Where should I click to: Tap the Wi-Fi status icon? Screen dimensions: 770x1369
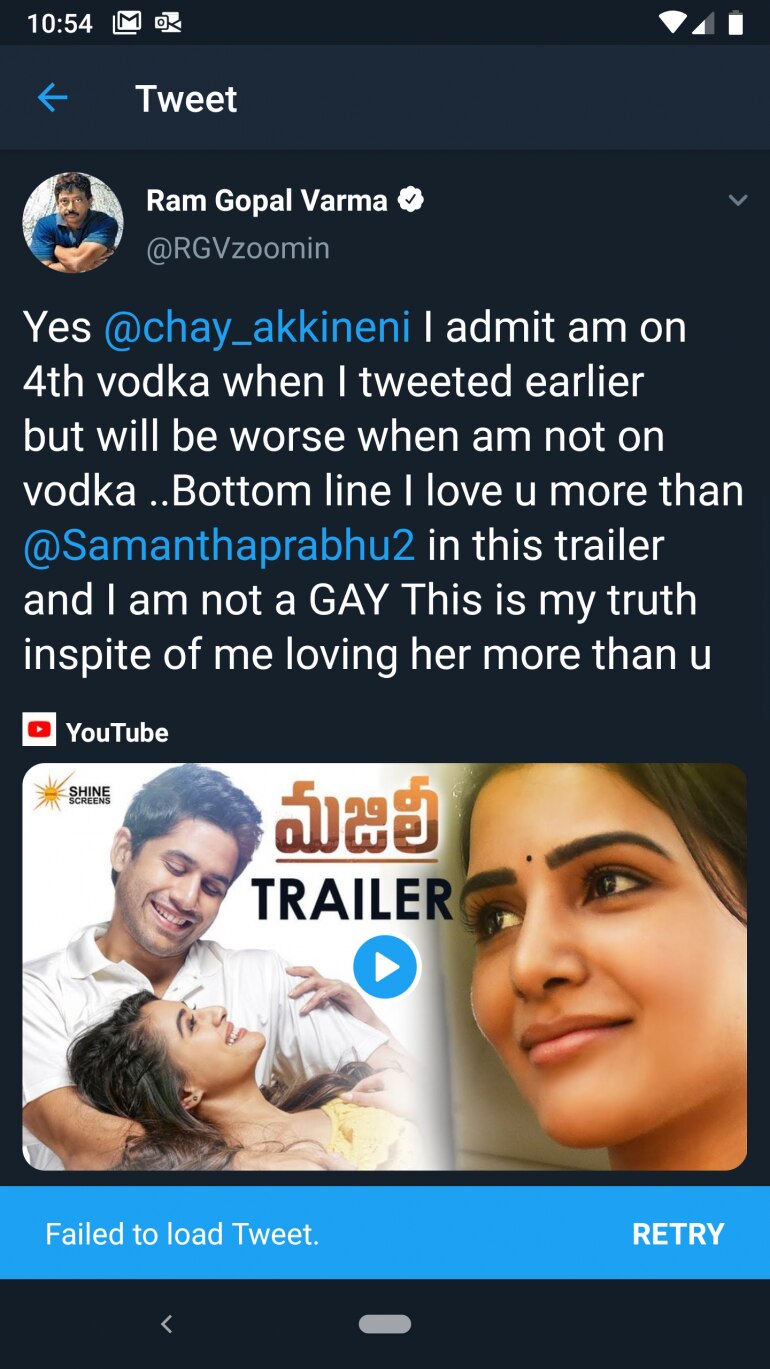[674, 22]
